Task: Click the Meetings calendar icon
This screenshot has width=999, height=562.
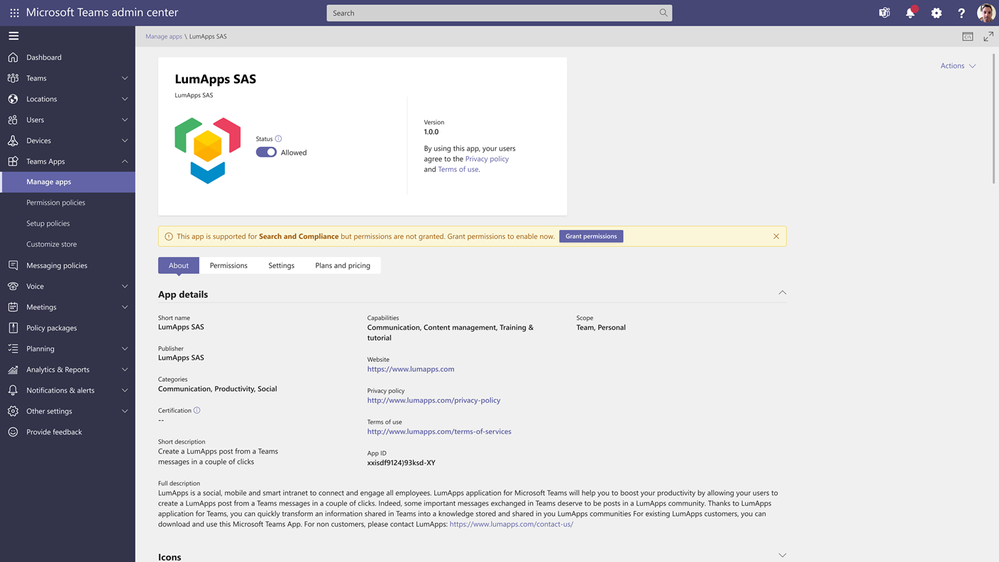Action: (13, 307)
